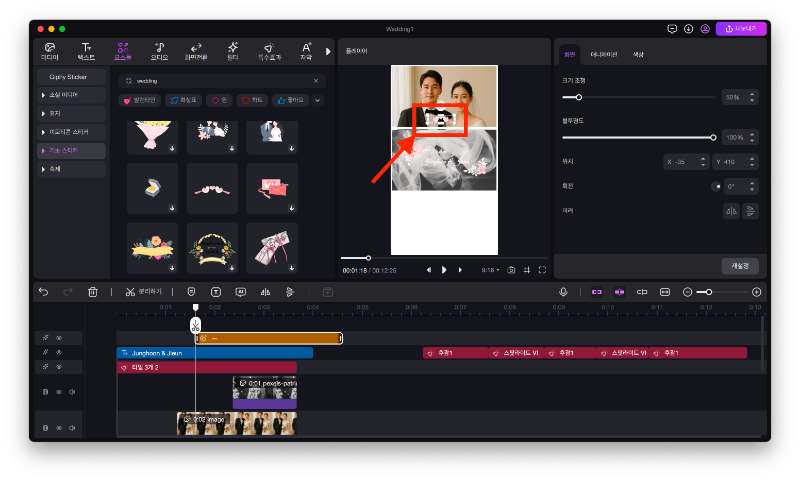Click the opacity slider handle
The width and height of the screenshot is (800, 480).
tap(713, 137)
